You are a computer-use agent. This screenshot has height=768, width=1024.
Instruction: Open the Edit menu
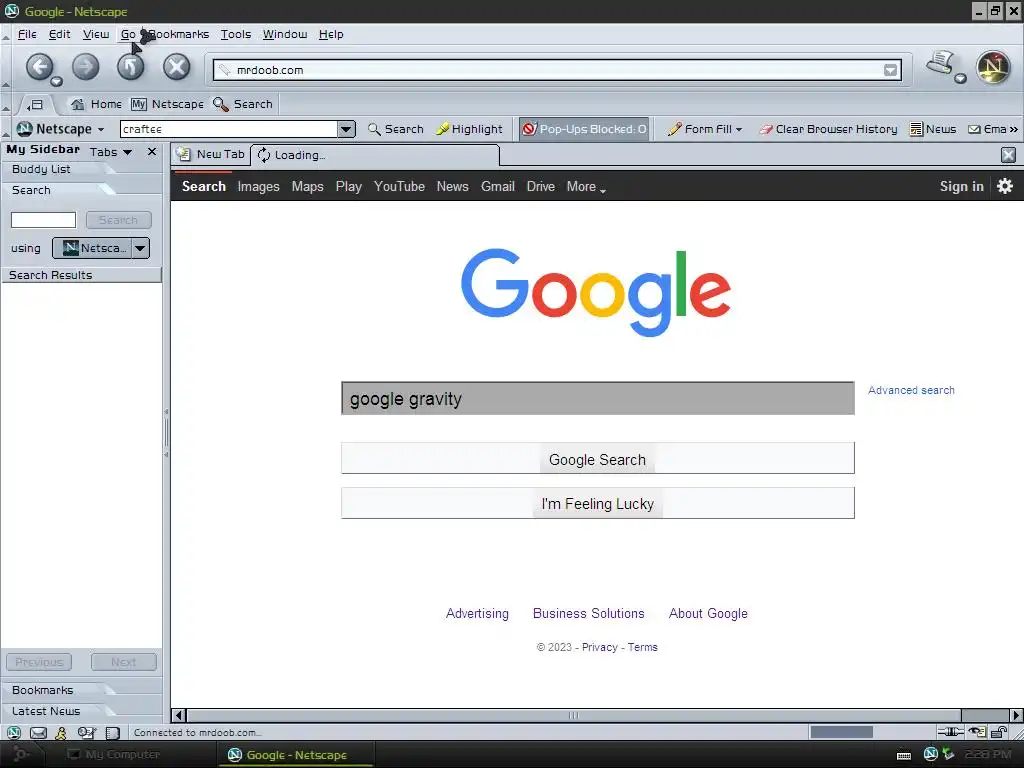pyautogui.click(x=59, y=34)
